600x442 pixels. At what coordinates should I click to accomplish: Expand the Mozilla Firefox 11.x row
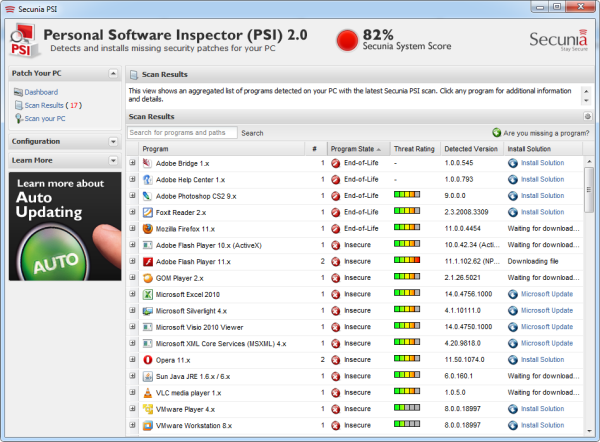pyautogui.click(x=132, y=228)
